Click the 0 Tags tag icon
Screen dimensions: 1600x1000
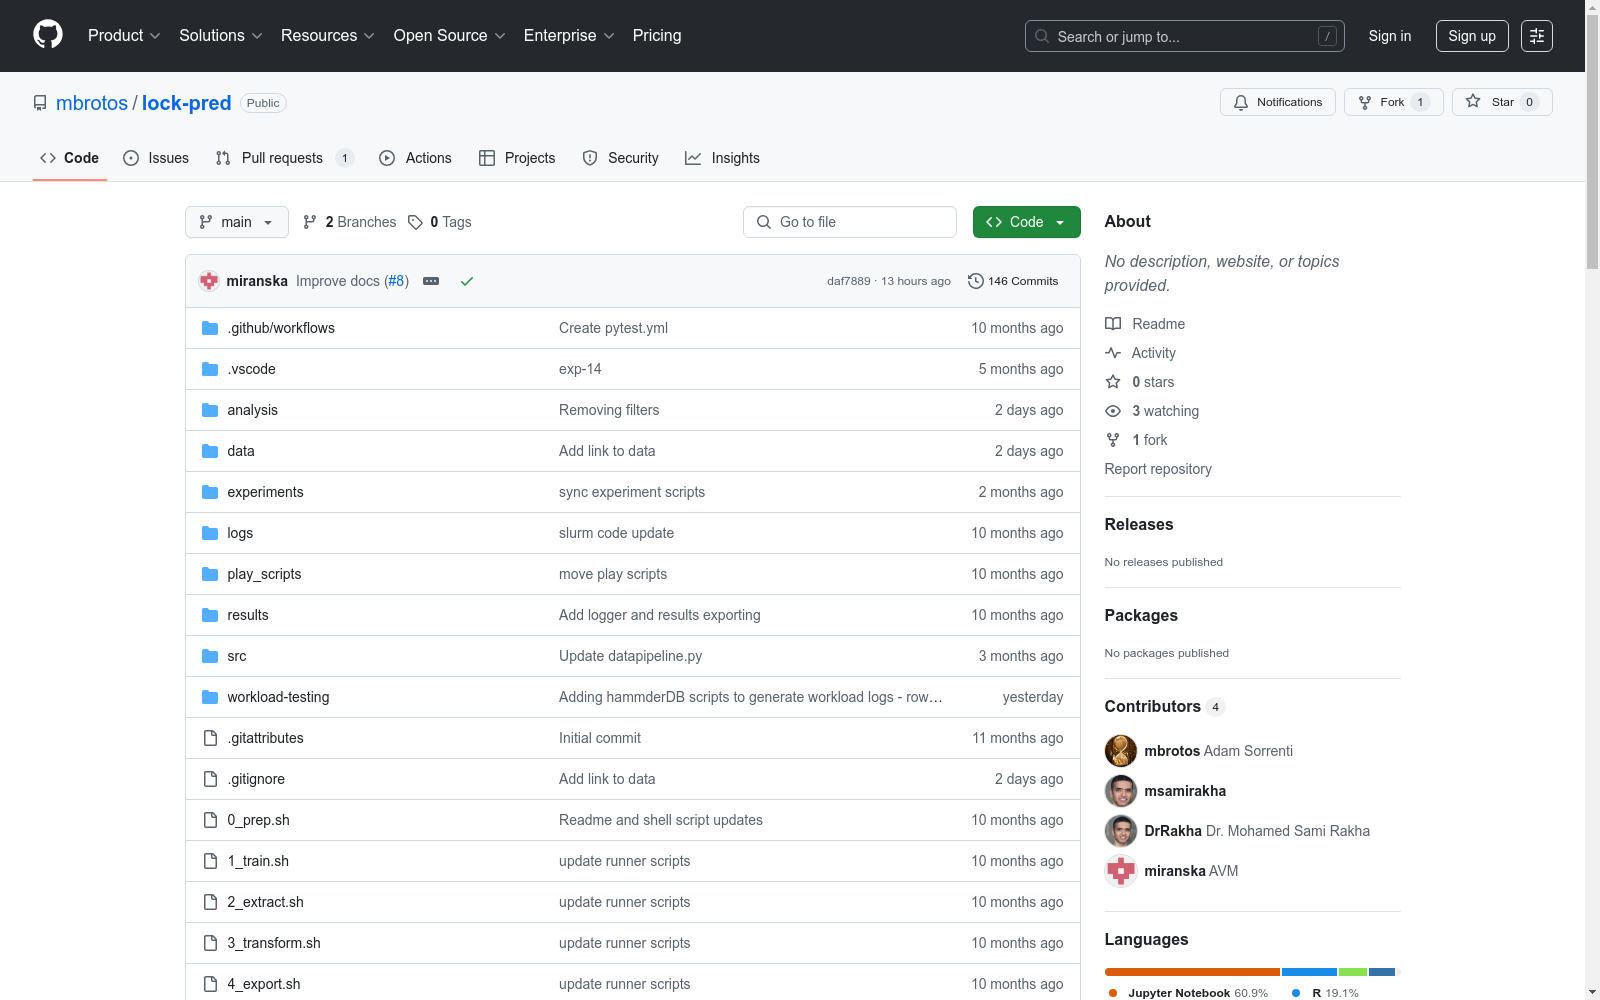point(415,222)
